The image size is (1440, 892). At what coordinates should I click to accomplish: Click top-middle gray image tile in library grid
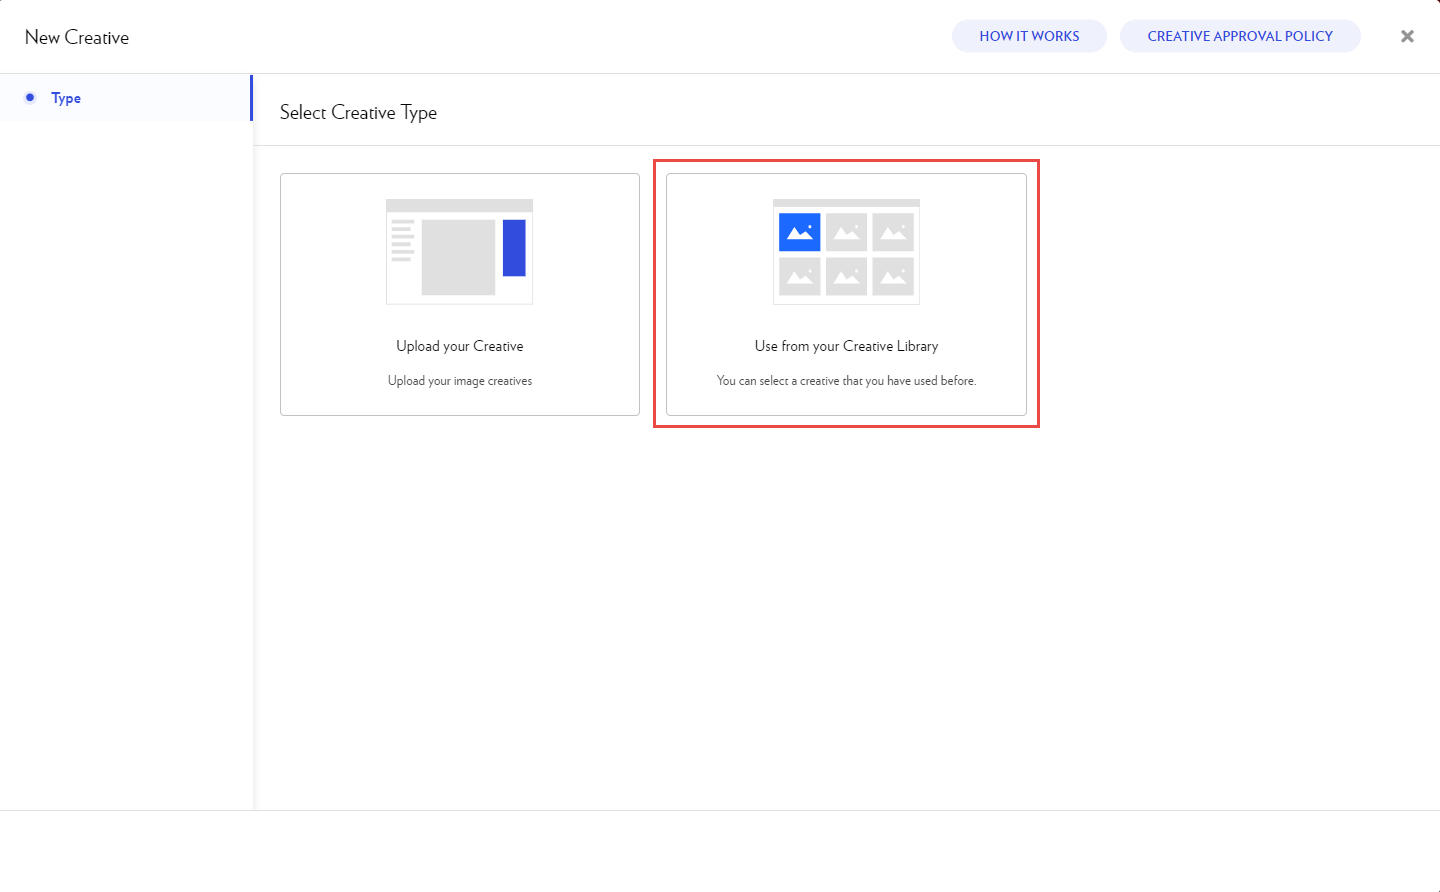point(846,232)
